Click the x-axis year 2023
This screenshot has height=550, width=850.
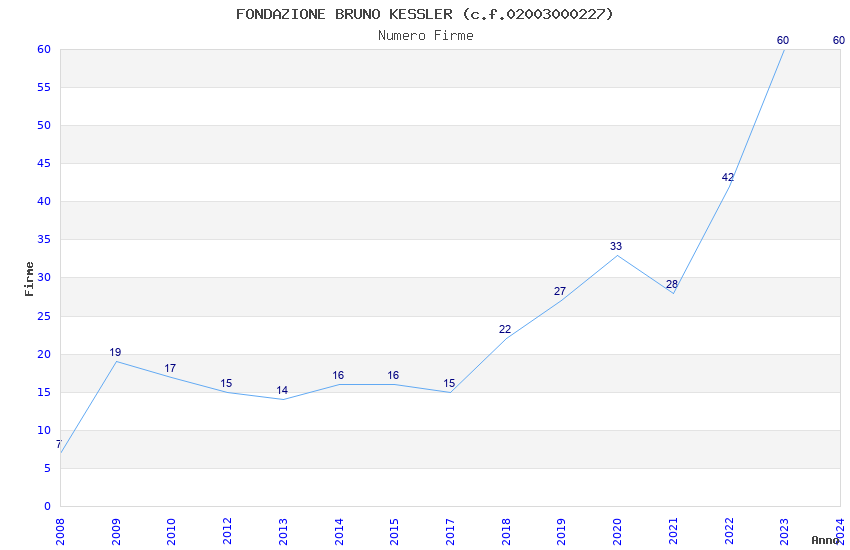pos(784,531)
